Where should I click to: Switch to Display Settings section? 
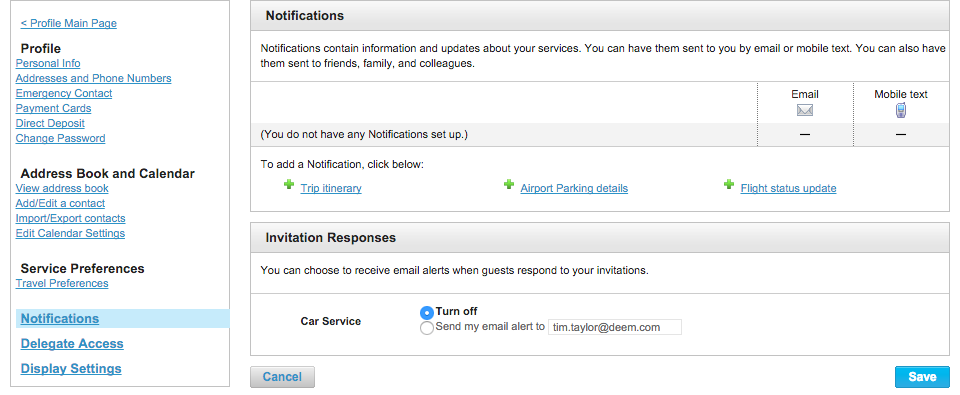click(71, 369)
